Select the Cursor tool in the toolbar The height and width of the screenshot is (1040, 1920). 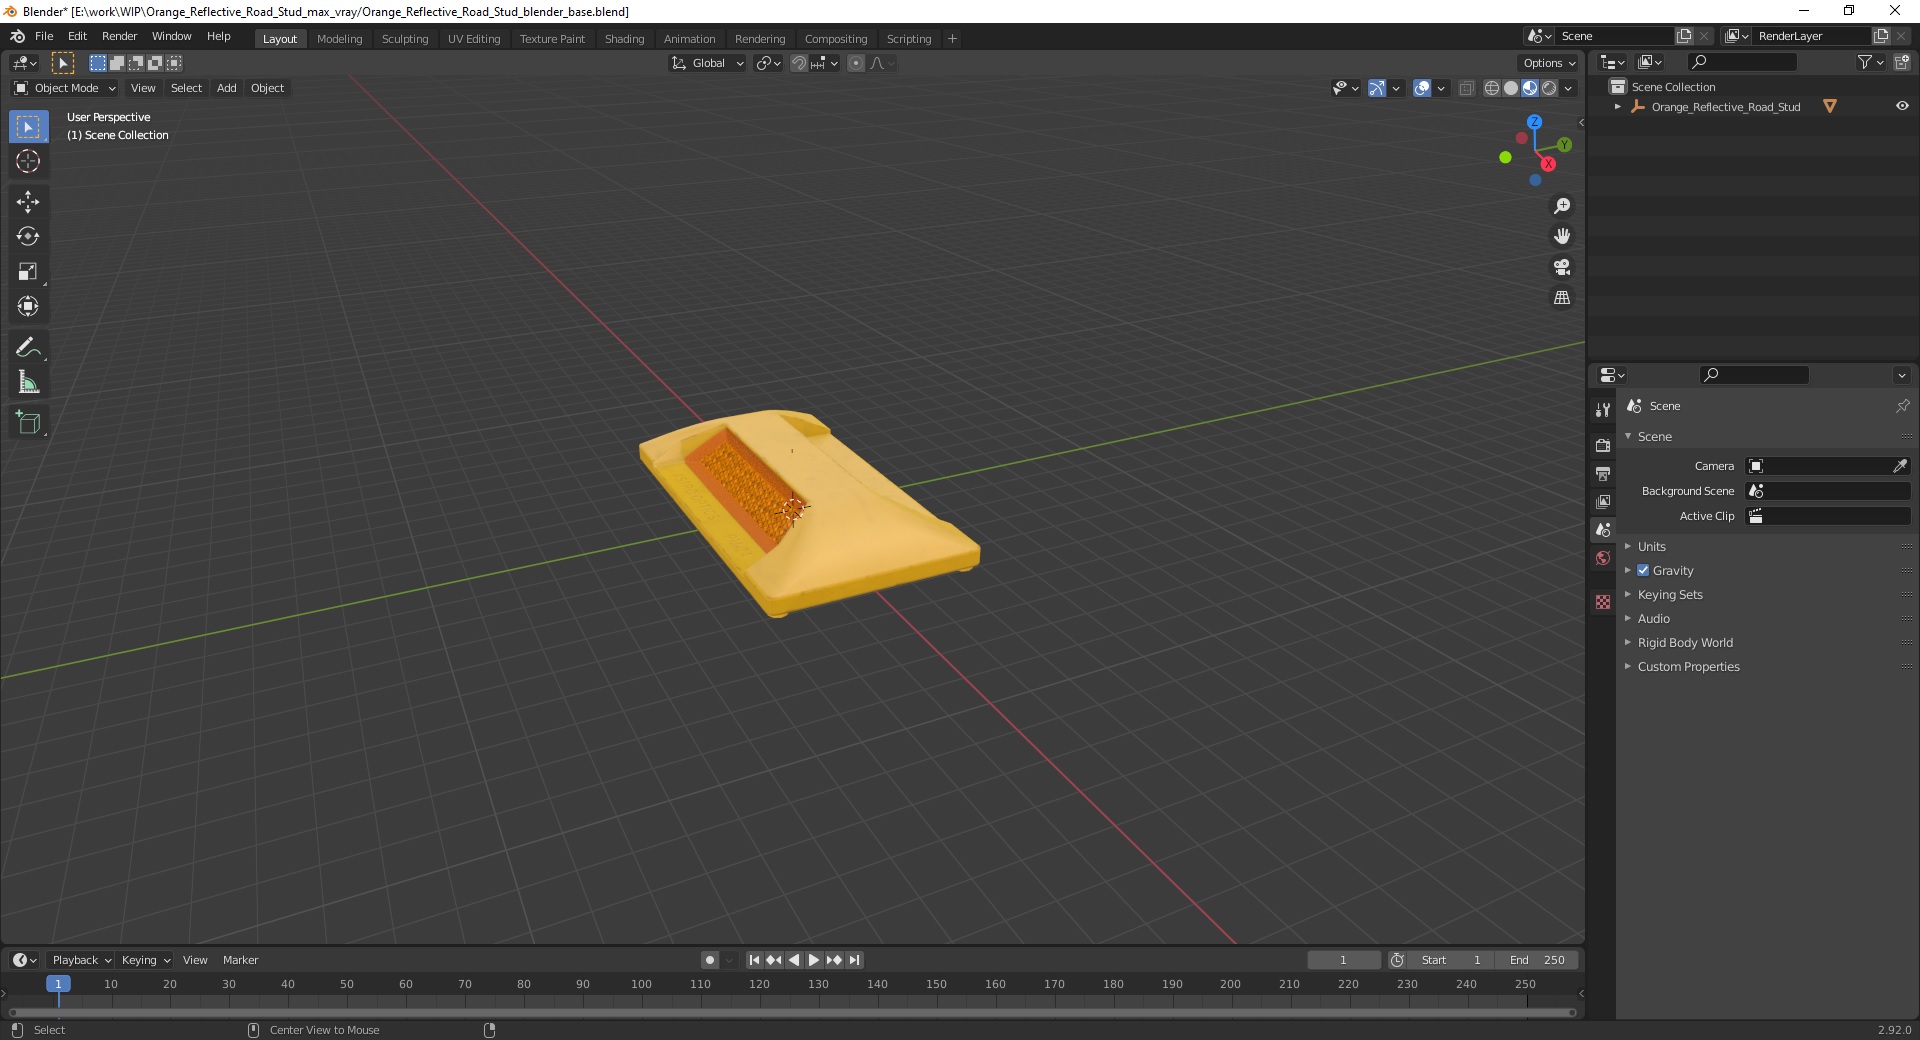click(x=28, y=161)
